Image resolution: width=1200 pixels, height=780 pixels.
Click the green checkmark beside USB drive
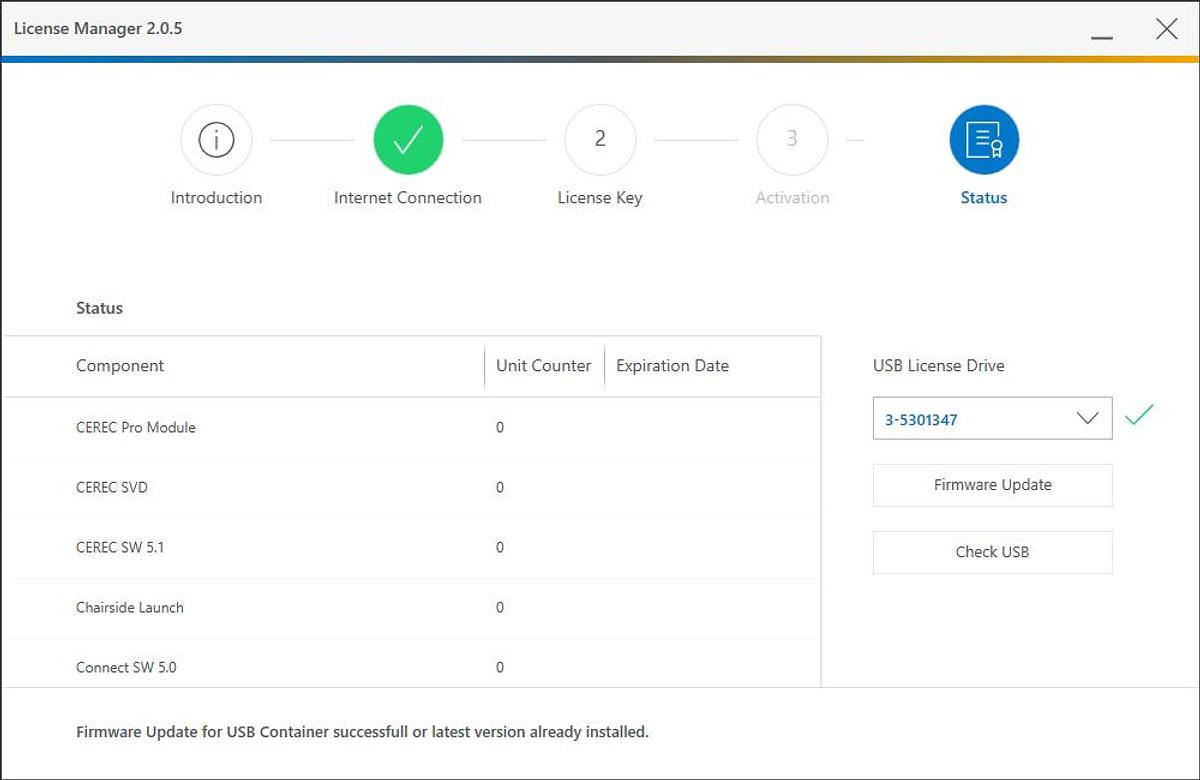(1139, 415)
